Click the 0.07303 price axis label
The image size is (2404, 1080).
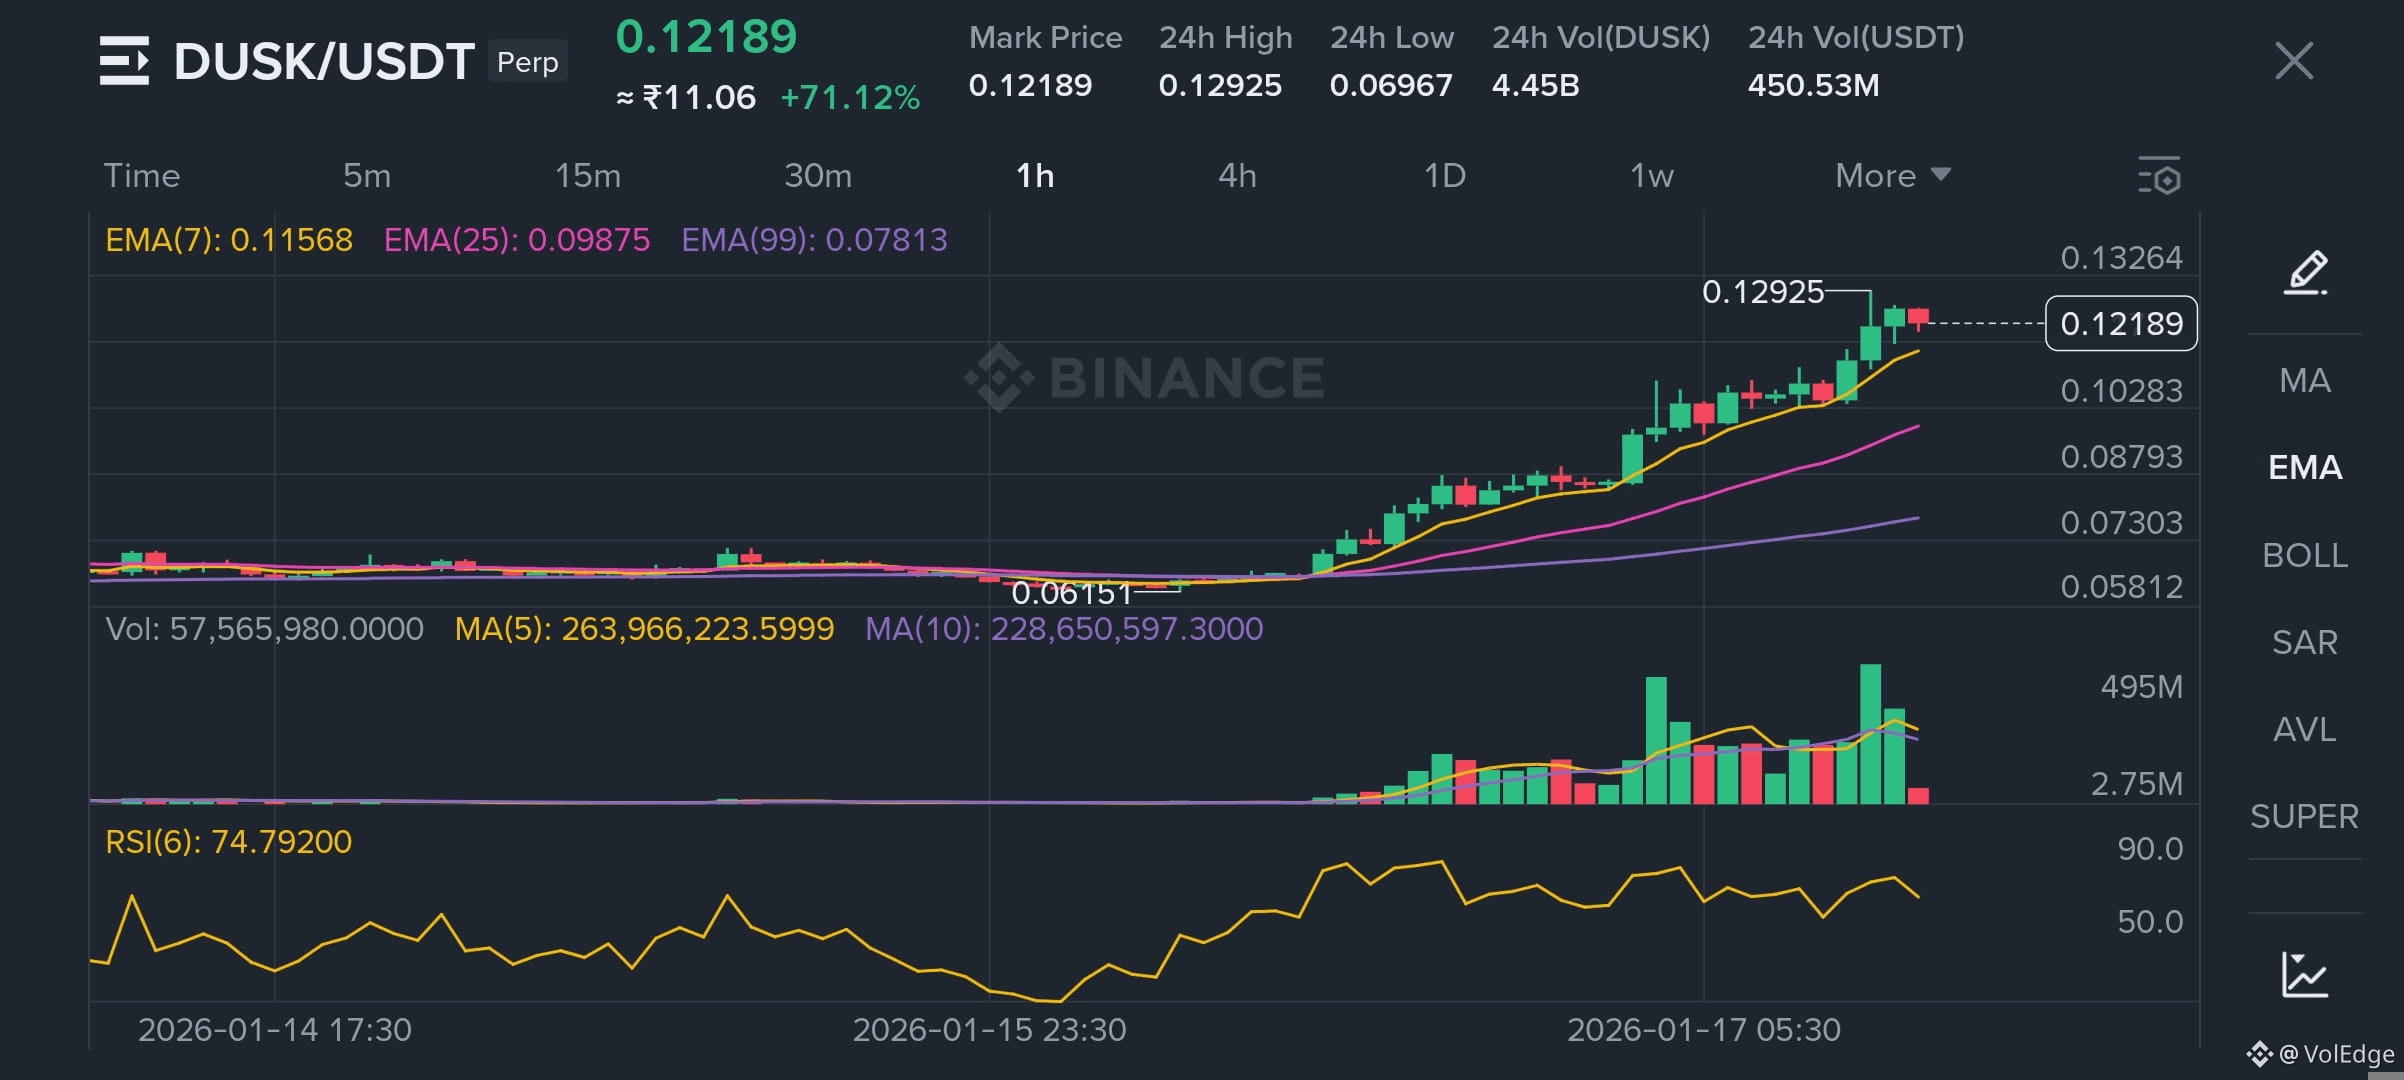pos(2121,523)
